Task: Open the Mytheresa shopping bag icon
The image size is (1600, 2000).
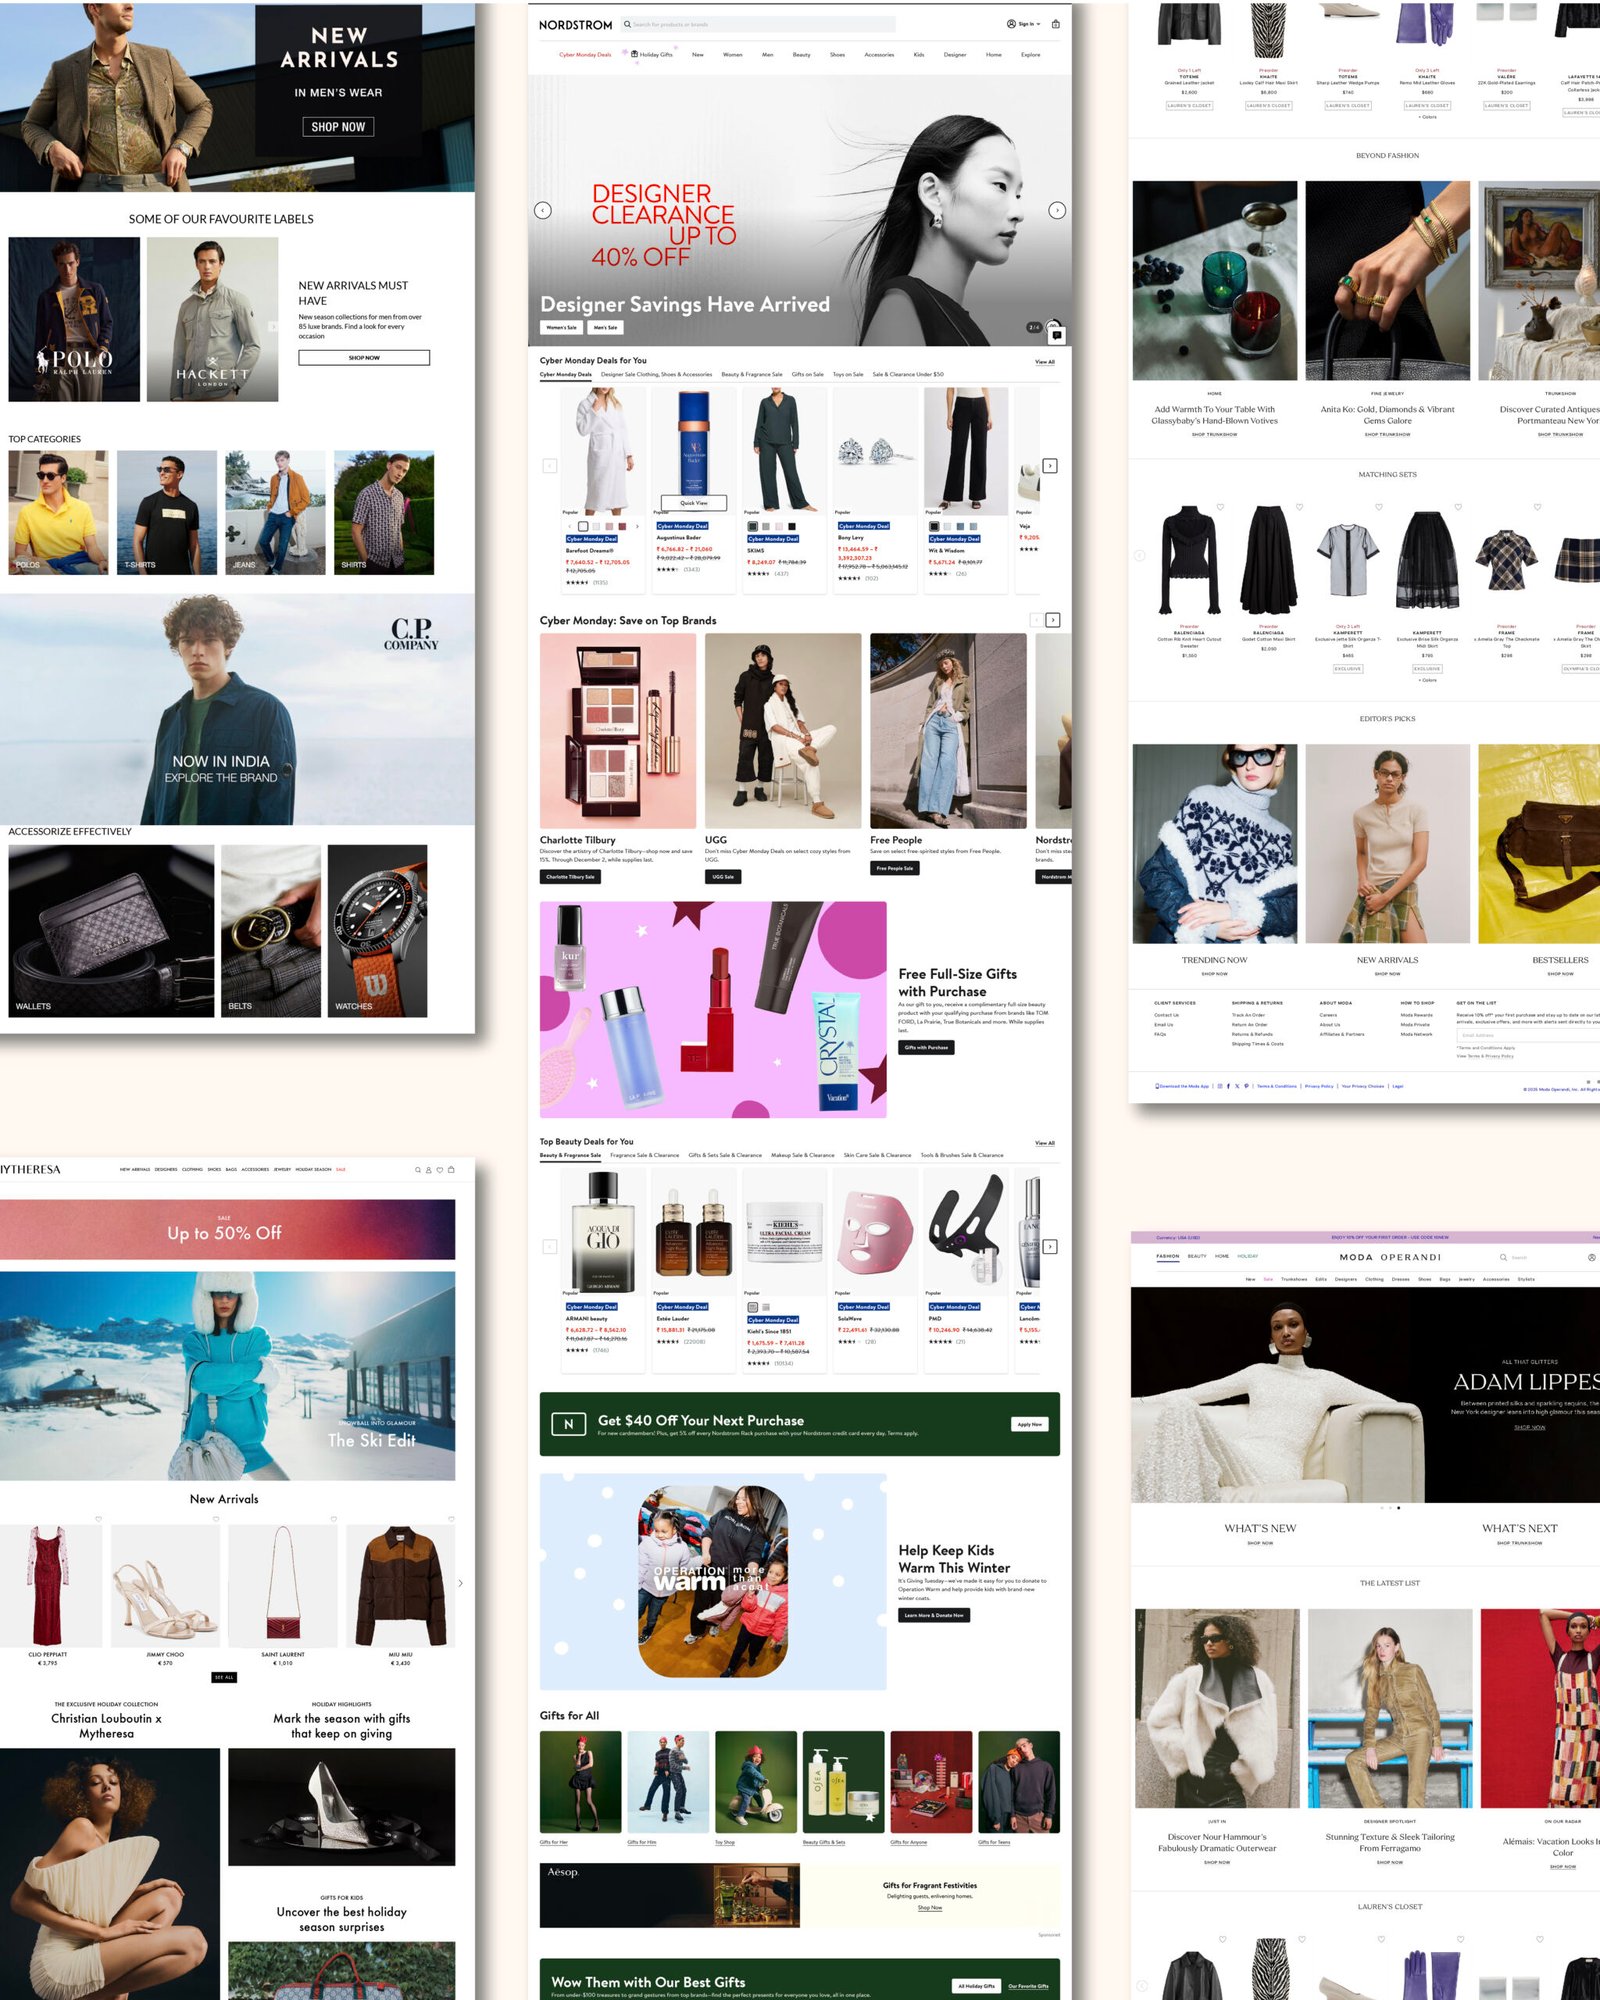Action: point(451,1169)
